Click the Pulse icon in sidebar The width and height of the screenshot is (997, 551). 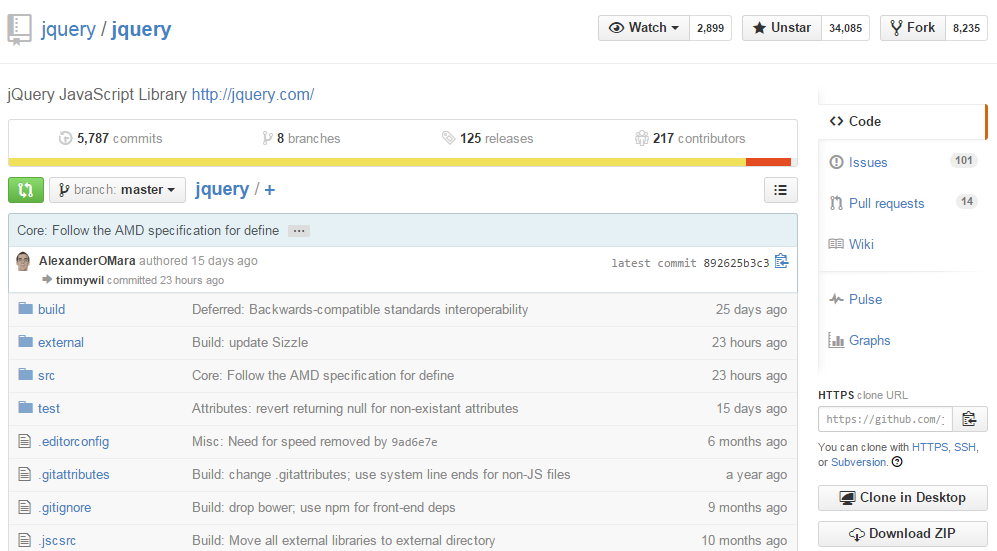[836, 299]
